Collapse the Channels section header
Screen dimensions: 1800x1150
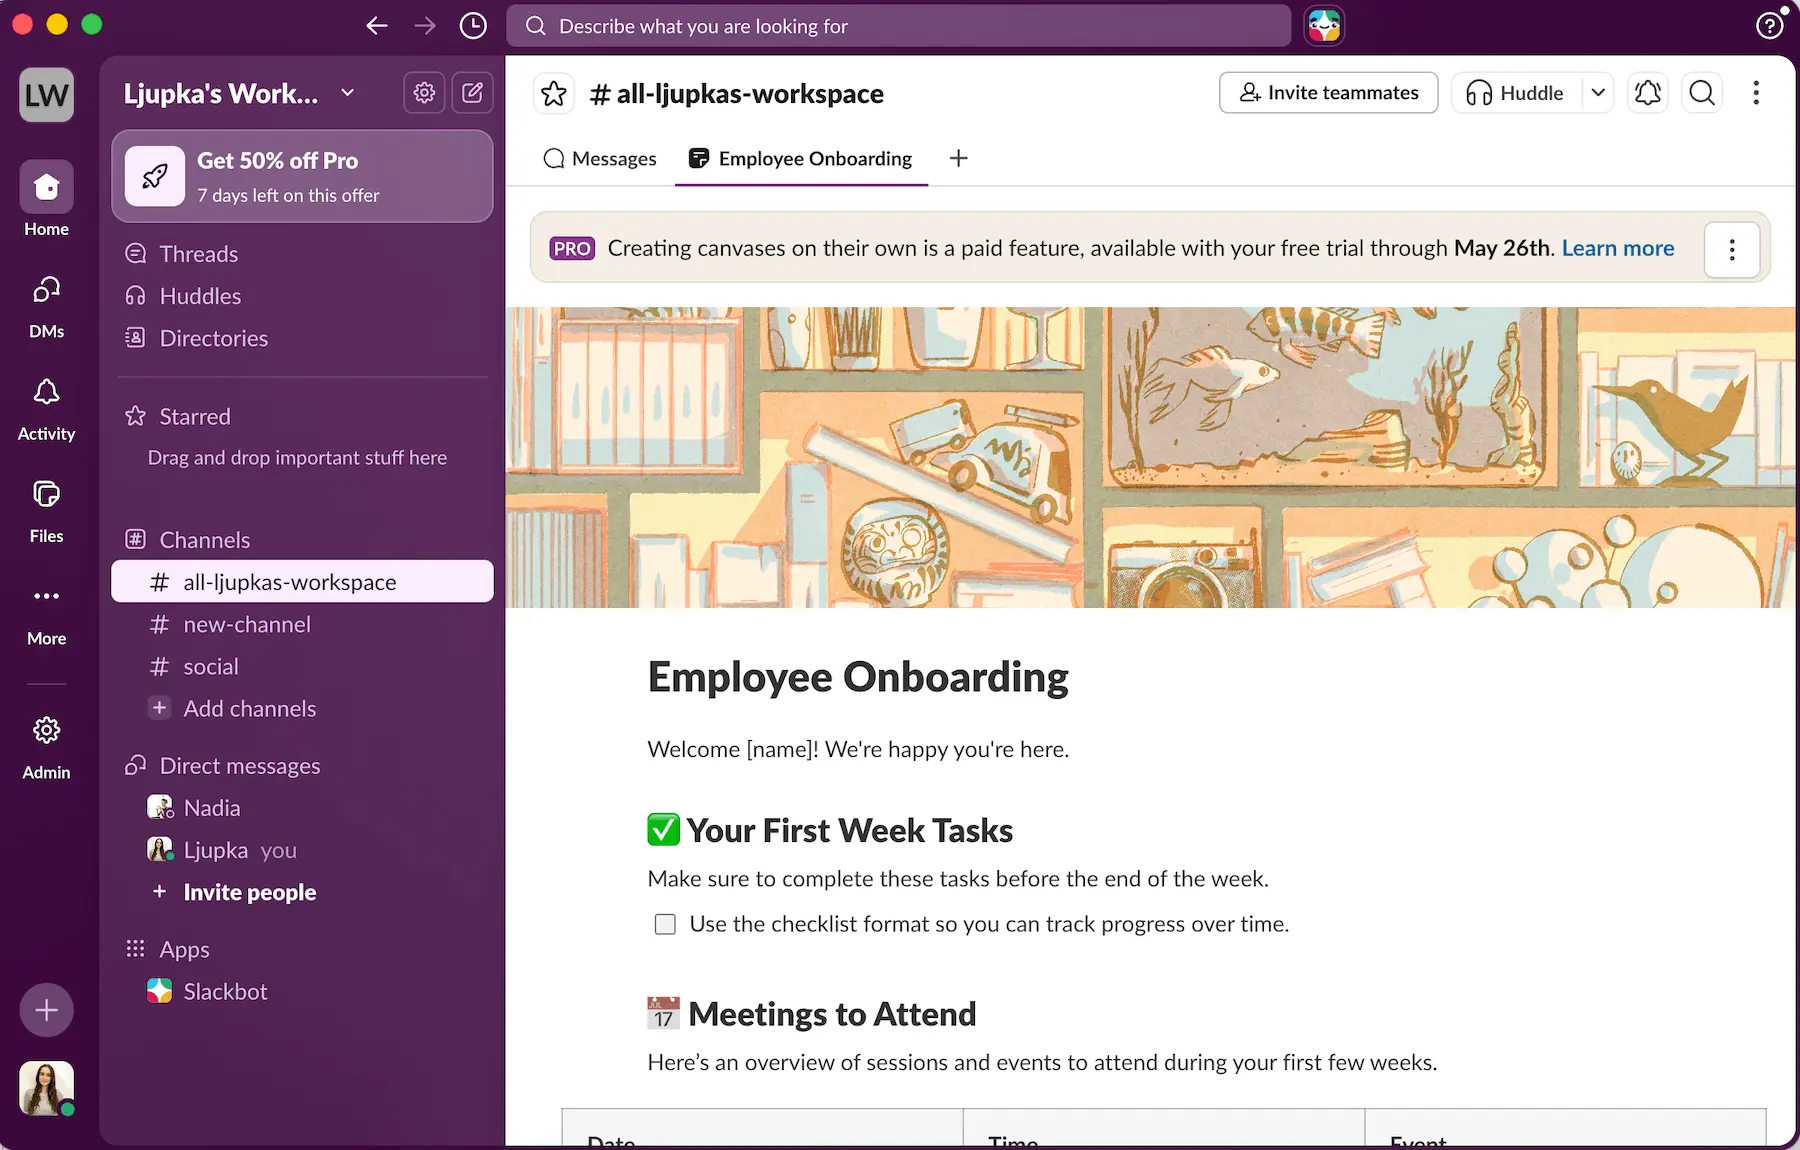coord(205,540)
